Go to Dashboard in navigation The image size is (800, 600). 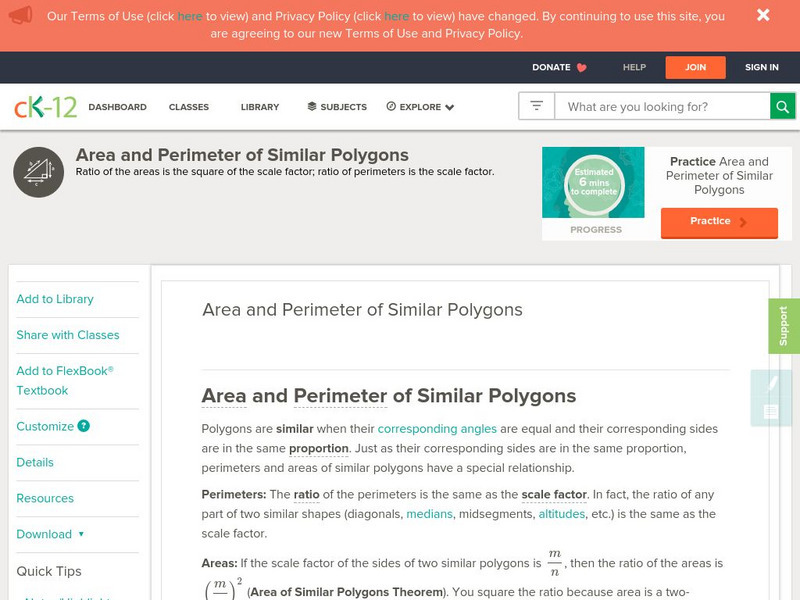(x=117, y=107)
